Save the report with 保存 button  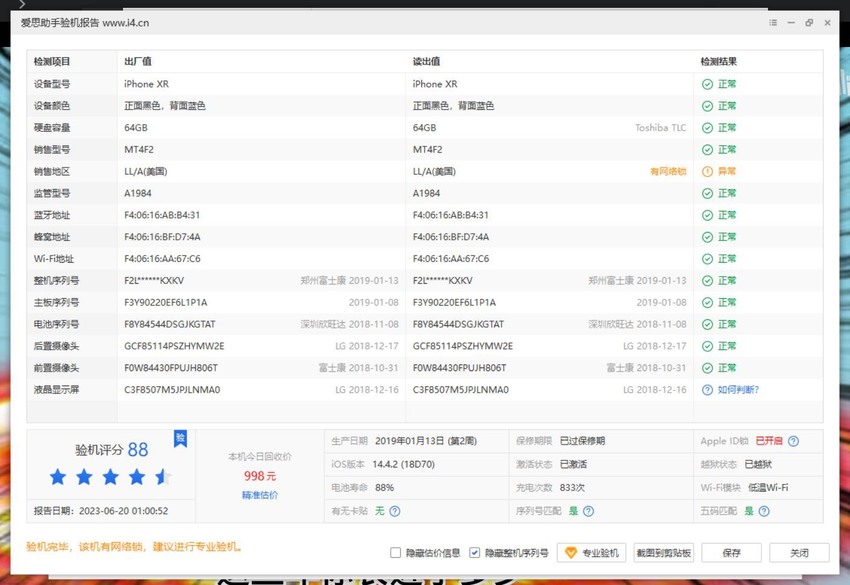731,552
